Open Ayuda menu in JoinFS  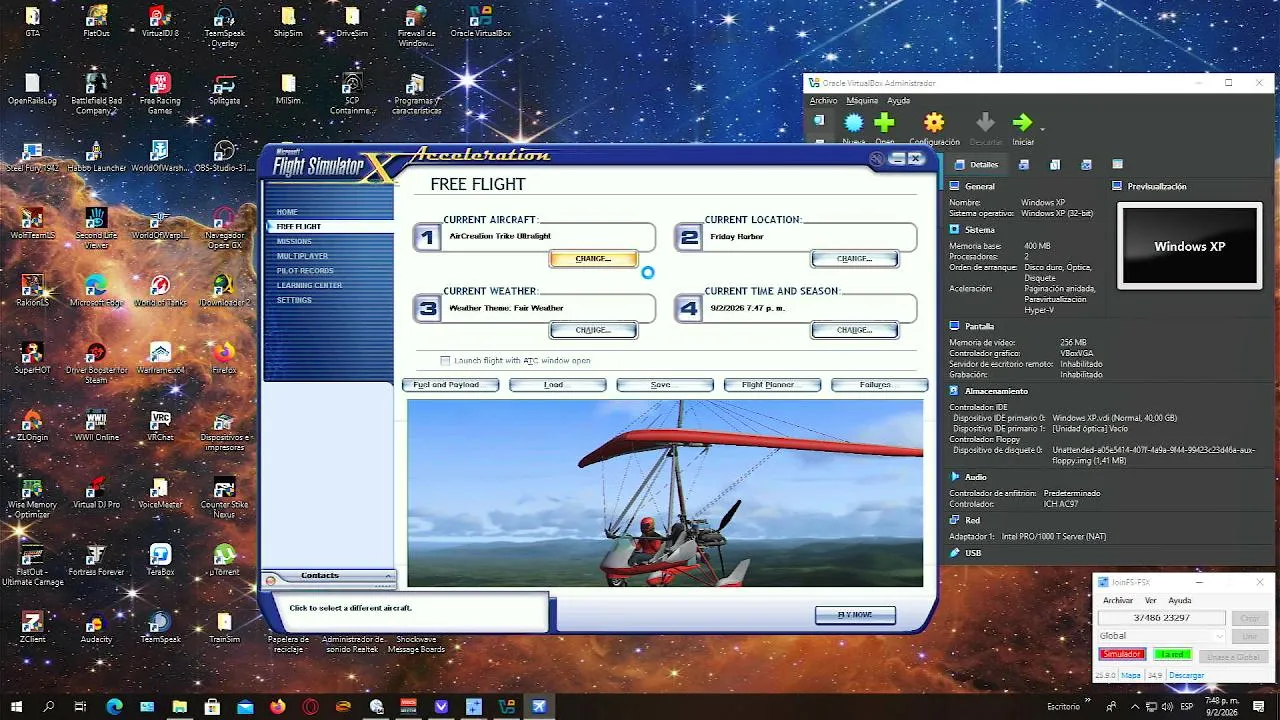[x=1180, y=601]
